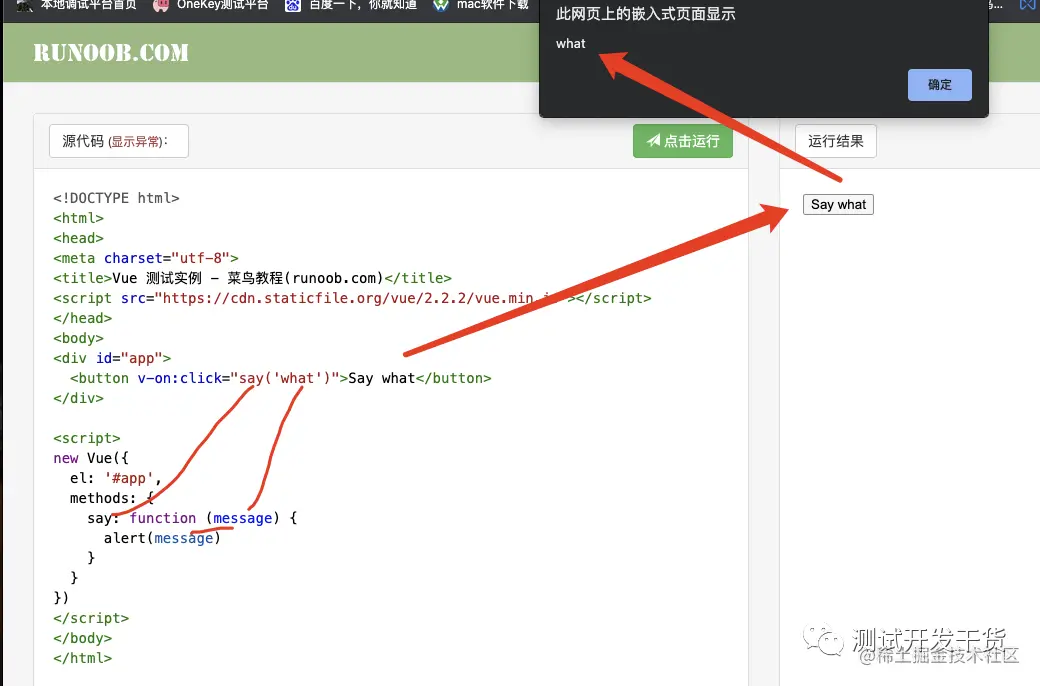This screenshot has height=686, width=1040.
Task: Click the </head> code line
Action: 82,318
